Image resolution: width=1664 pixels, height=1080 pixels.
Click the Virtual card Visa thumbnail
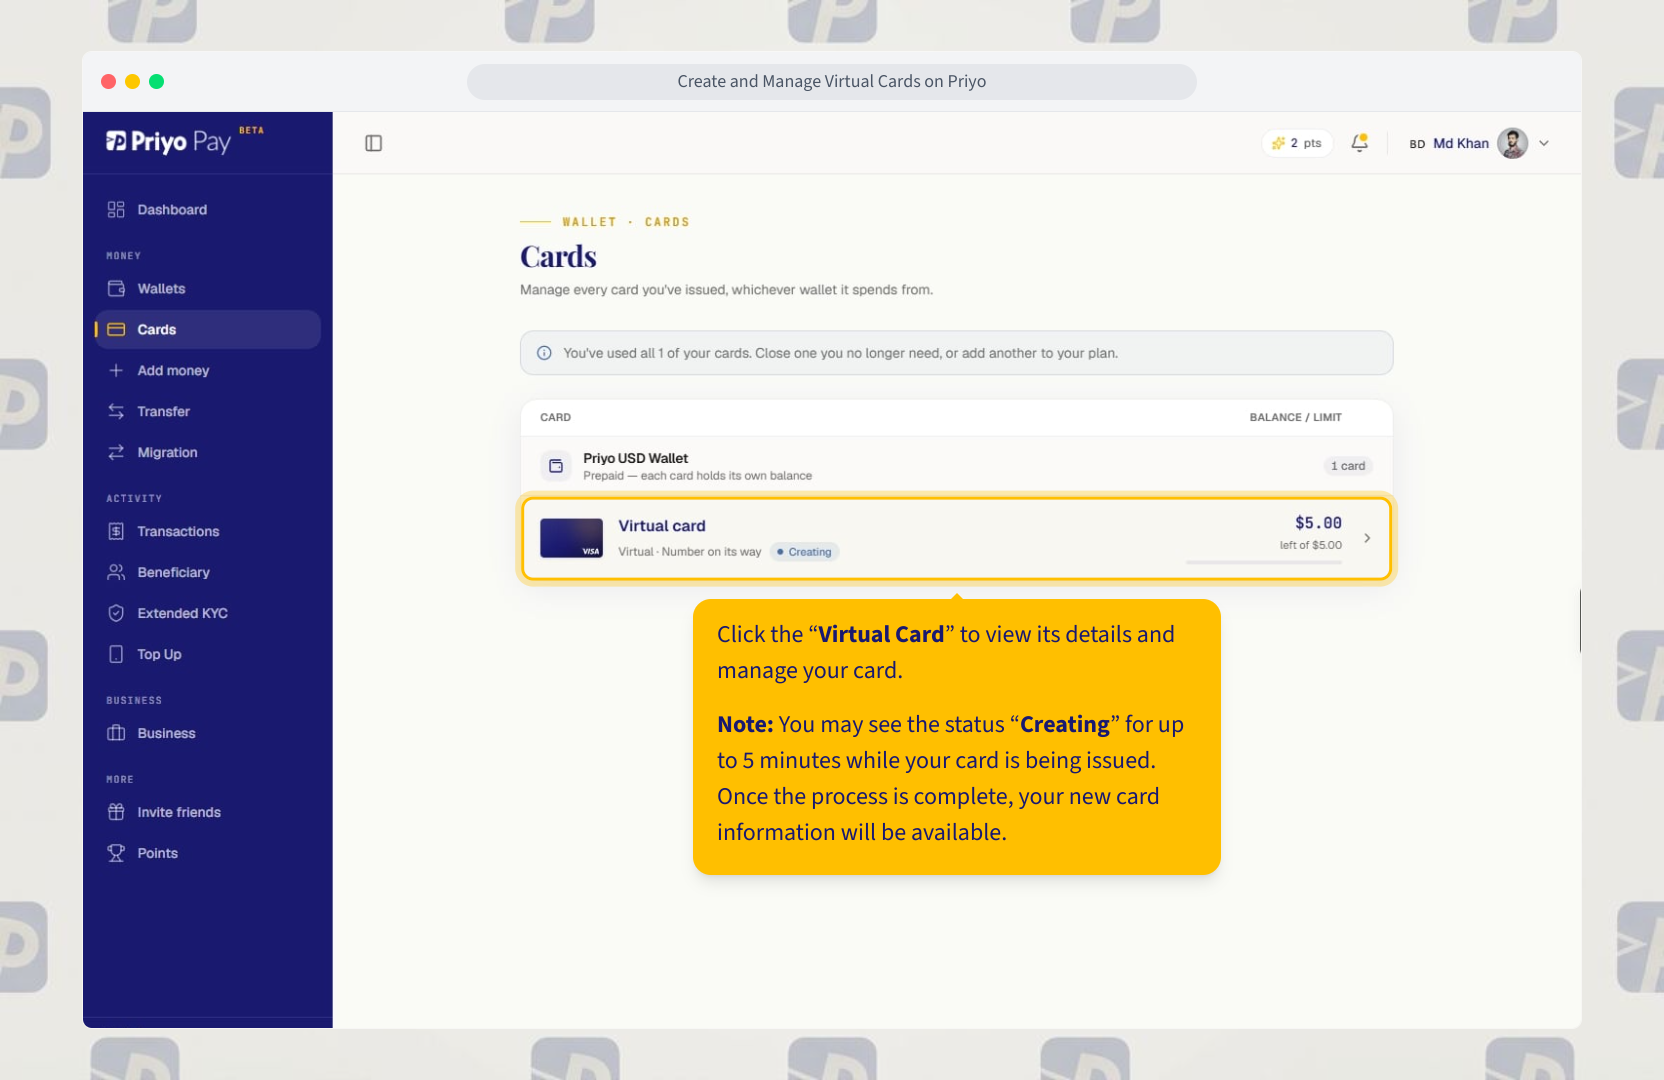571,538
